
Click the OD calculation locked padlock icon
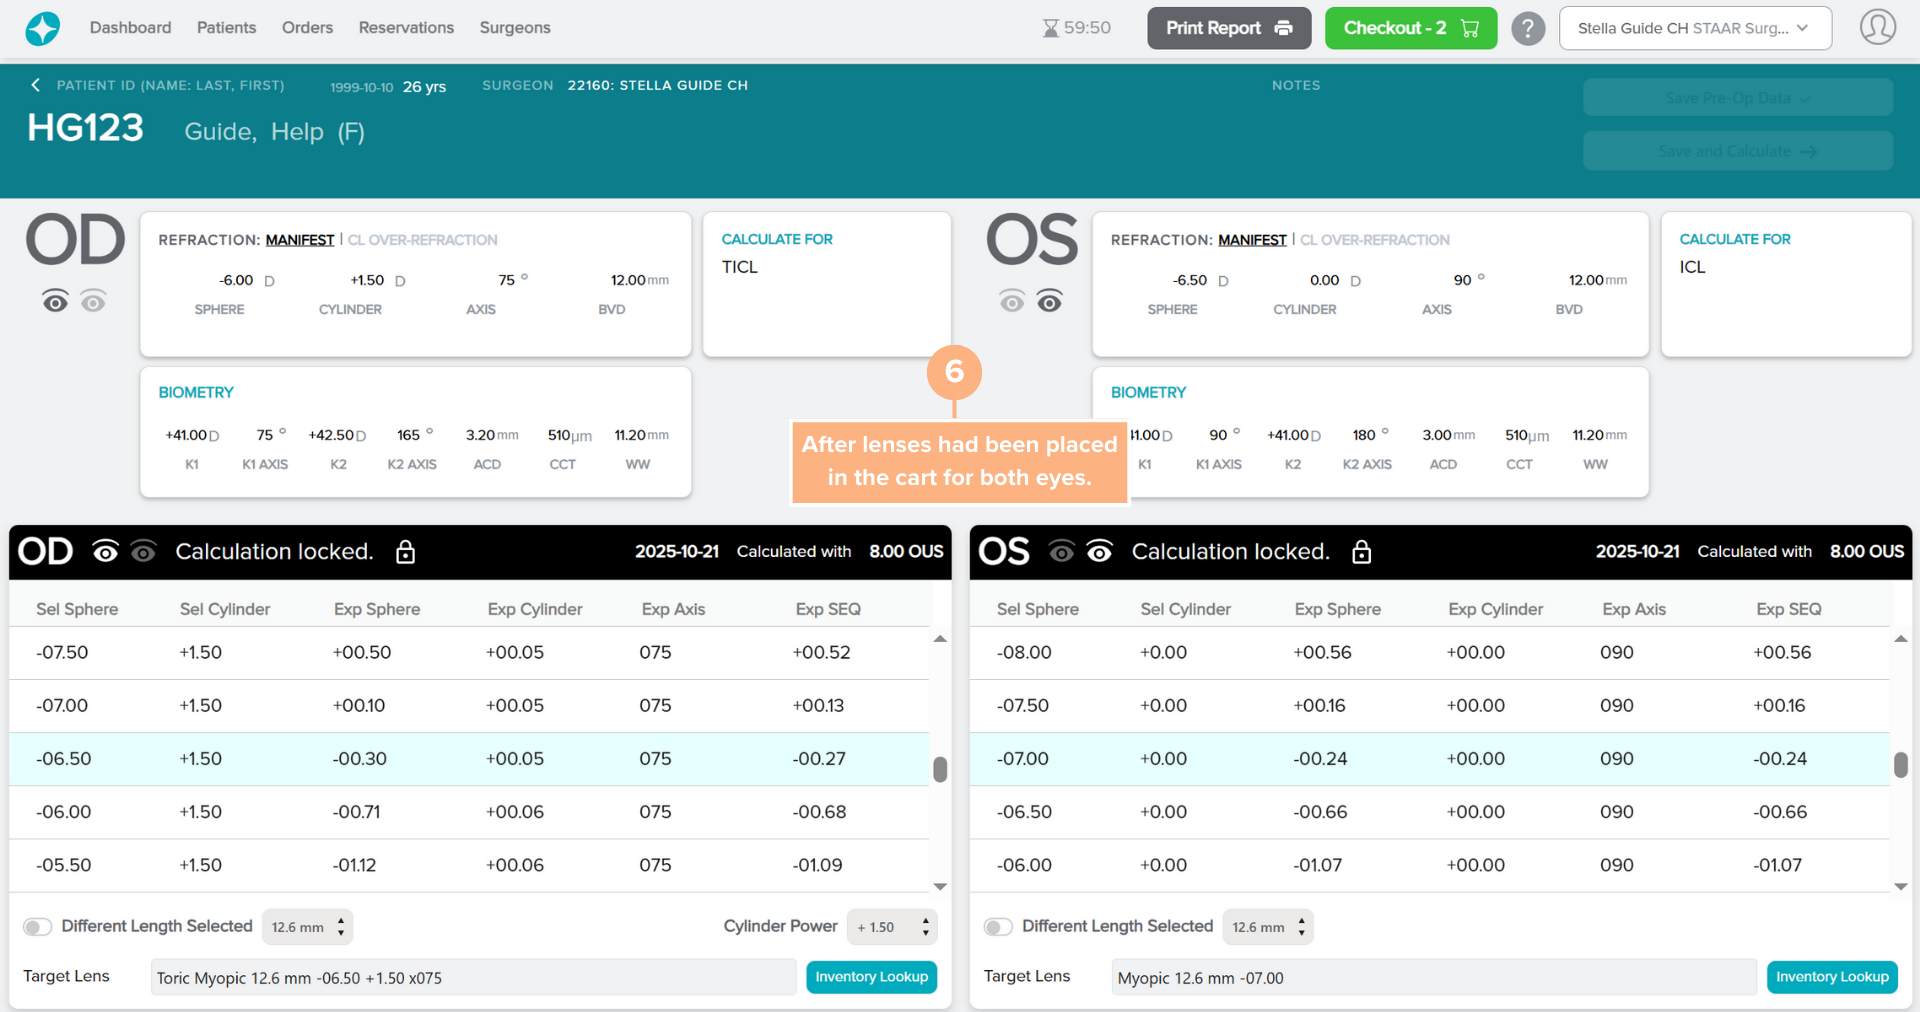pos(405,552)
